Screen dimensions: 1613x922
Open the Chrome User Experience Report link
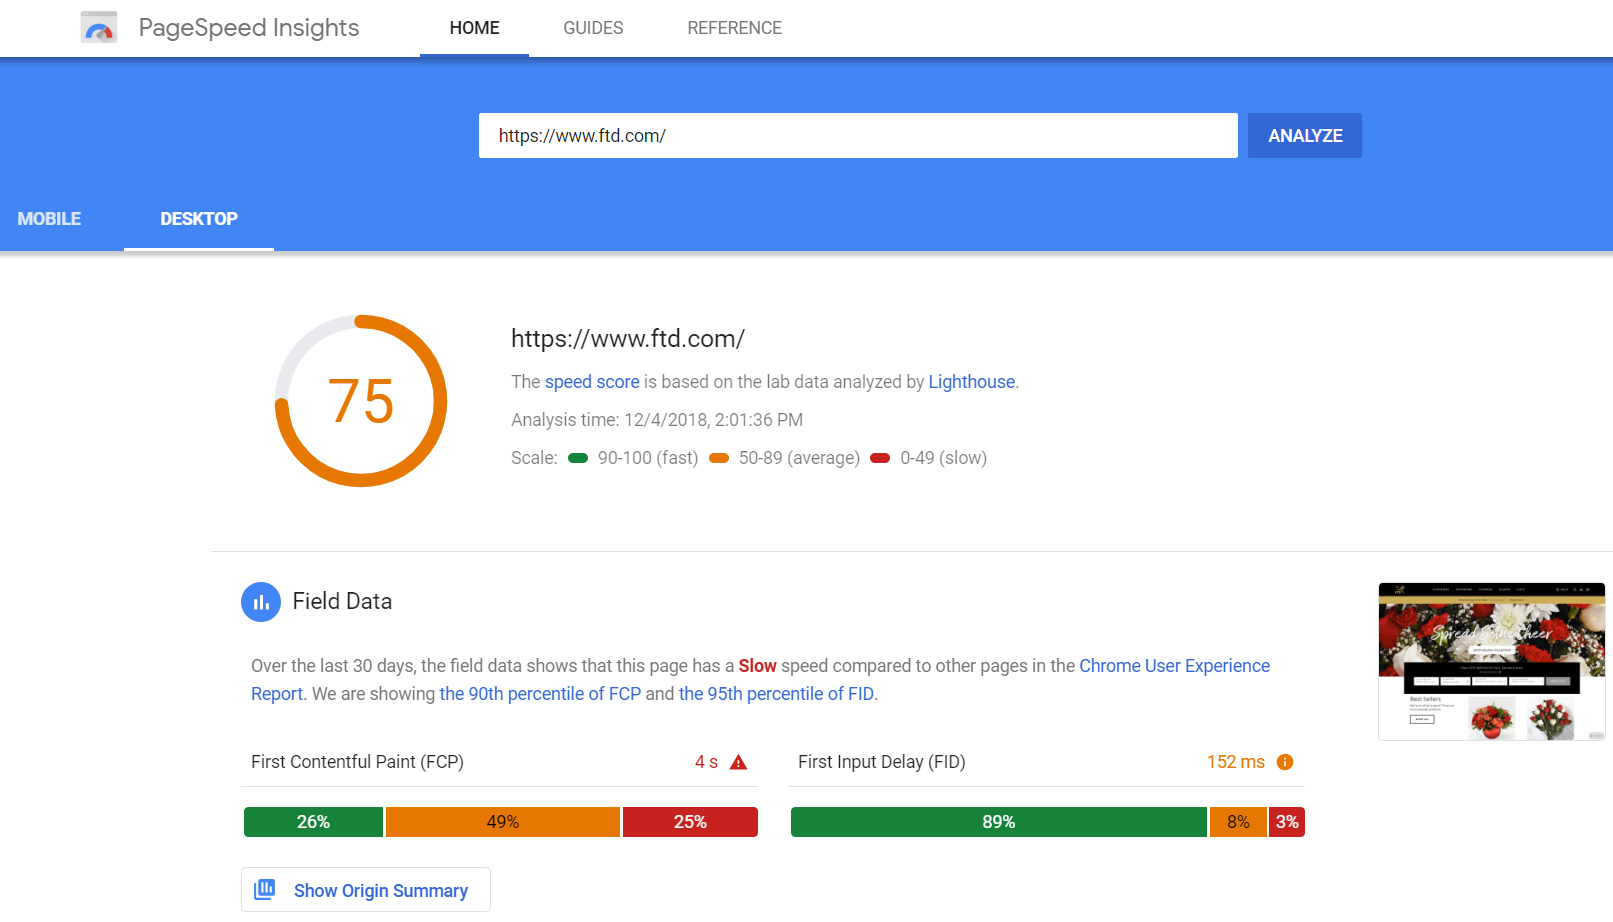tap(1174, 665)
